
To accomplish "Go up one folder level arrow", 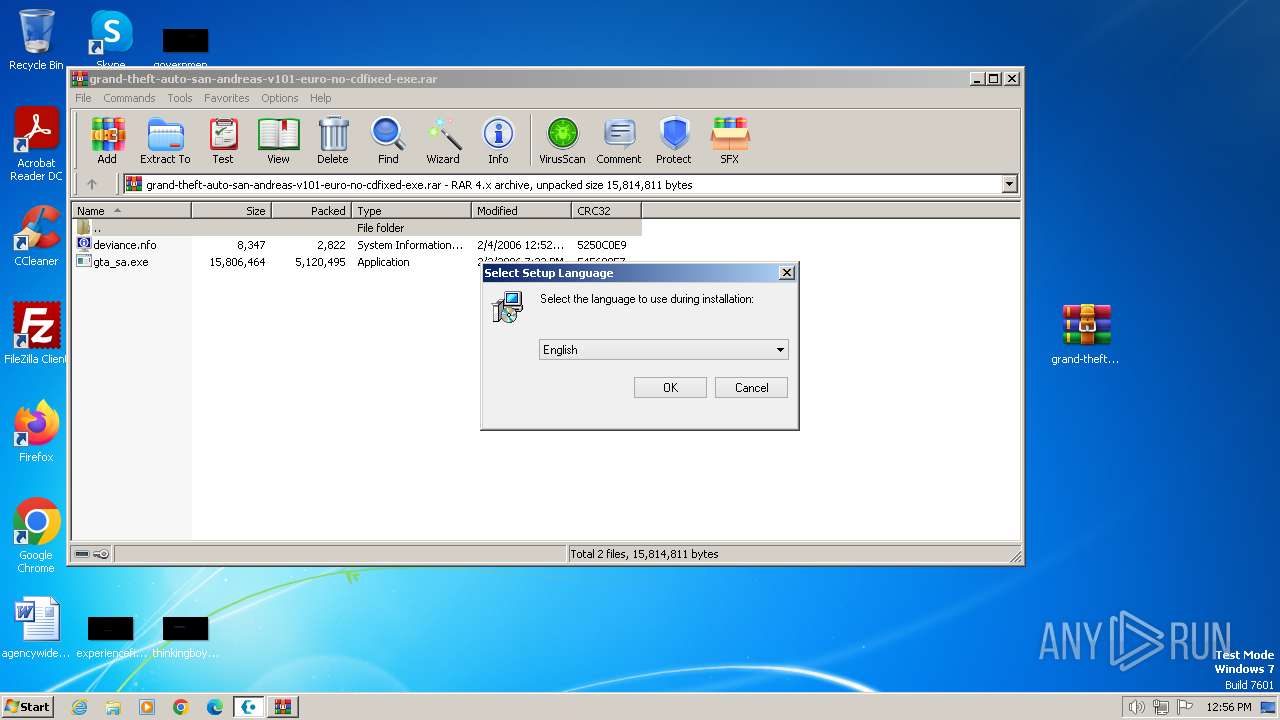I will click(x=92, y=184).
